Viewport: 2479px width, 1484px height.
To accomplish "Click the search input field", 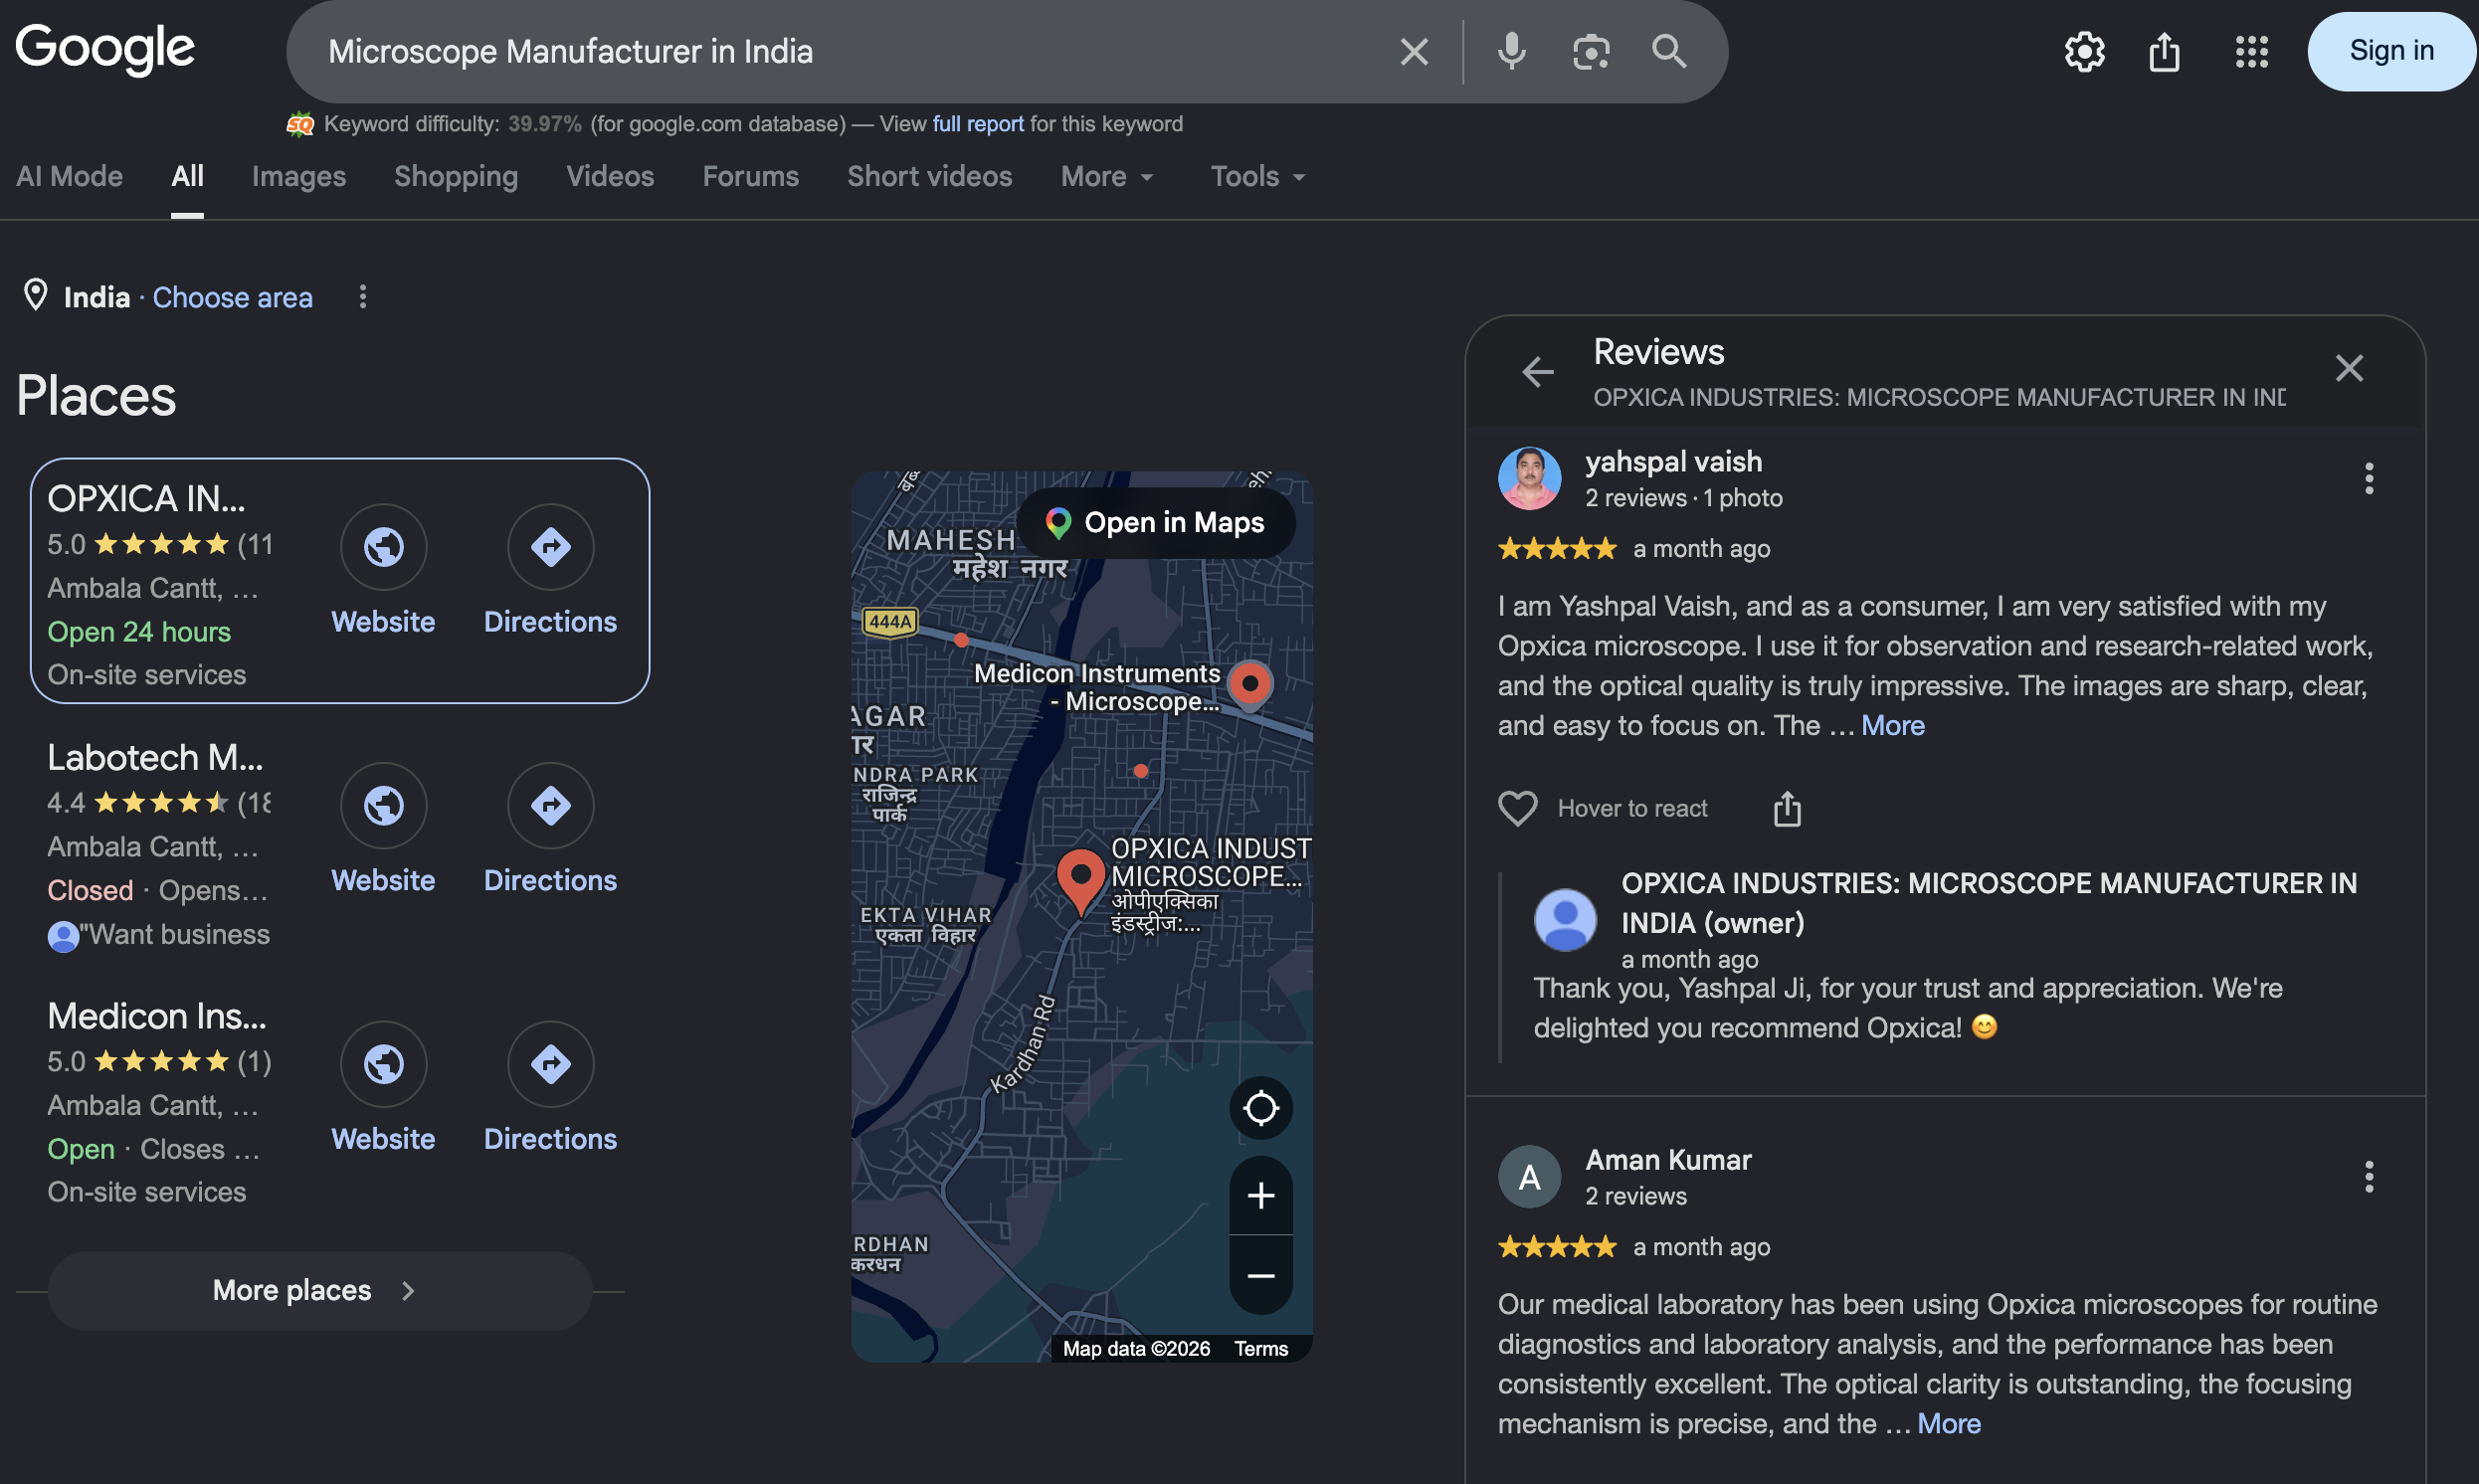I will (x=850, y=52).
